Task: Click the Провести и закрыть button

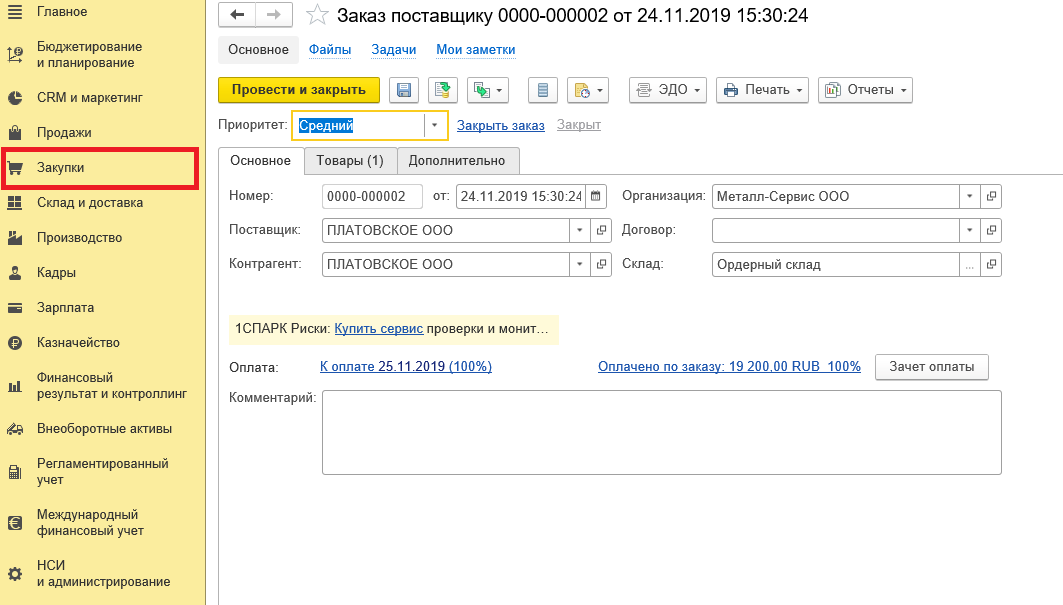Action: (299, 90)
